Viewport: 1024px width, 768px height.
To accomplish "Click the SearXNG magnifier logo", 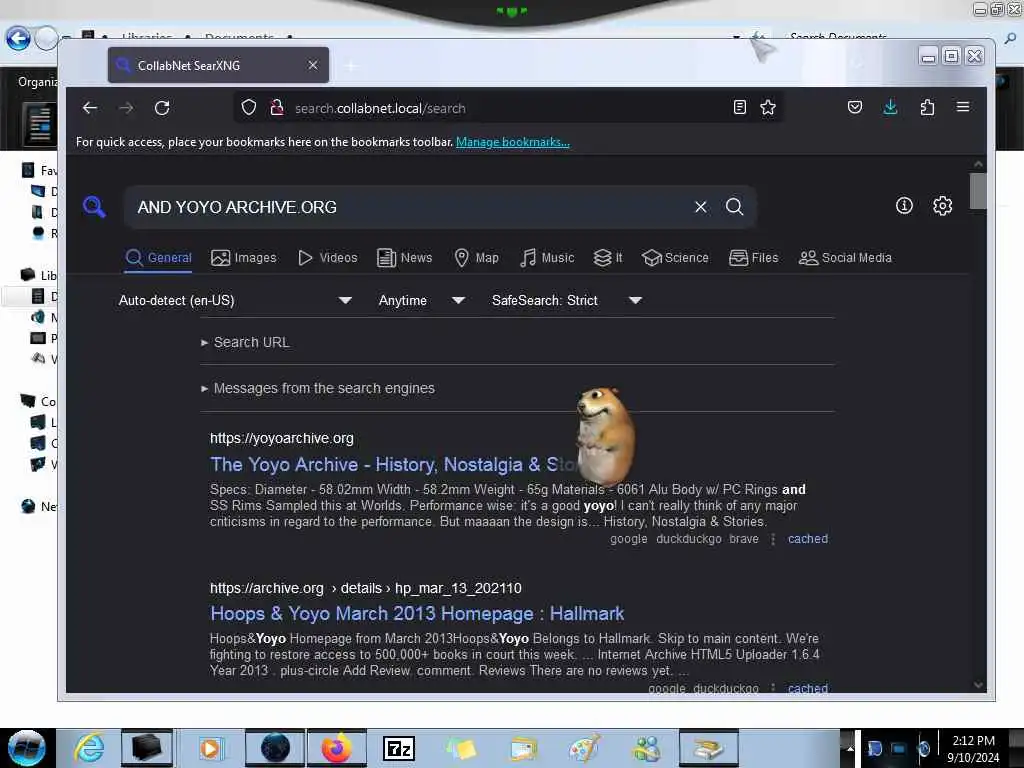I will point(94,207).
